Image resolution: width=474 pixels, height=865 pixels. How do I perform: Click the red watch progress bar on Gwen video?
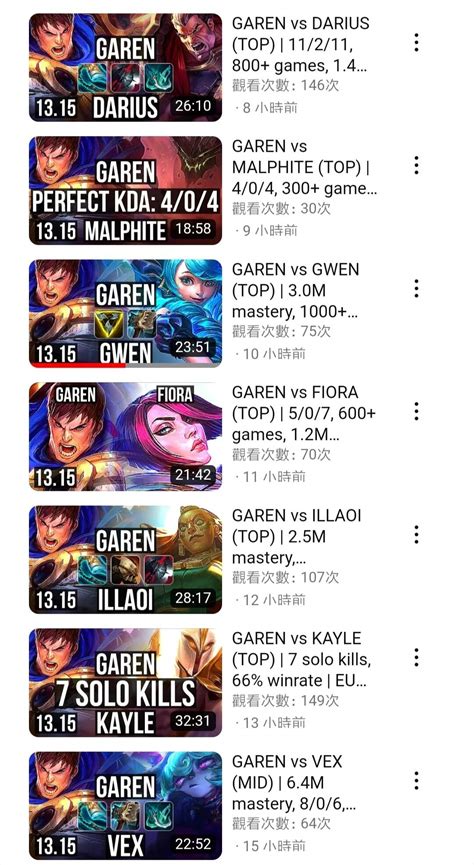[77, 365]
